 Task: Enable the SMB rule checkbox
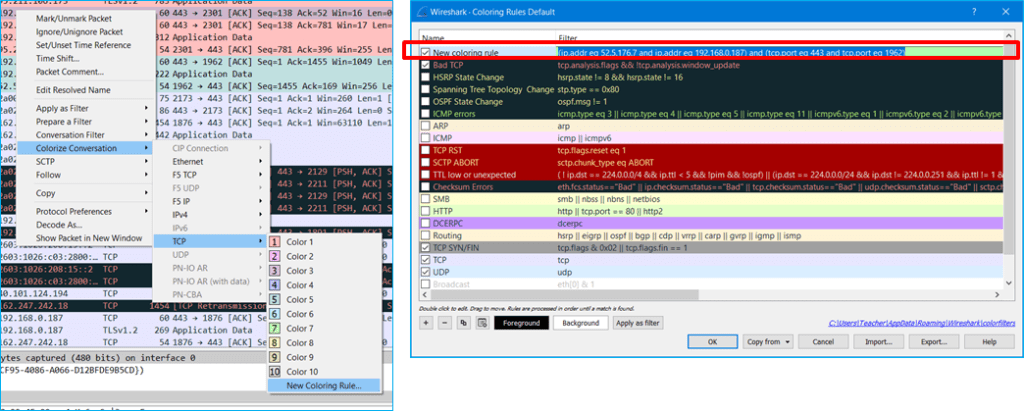click(426, 199)
